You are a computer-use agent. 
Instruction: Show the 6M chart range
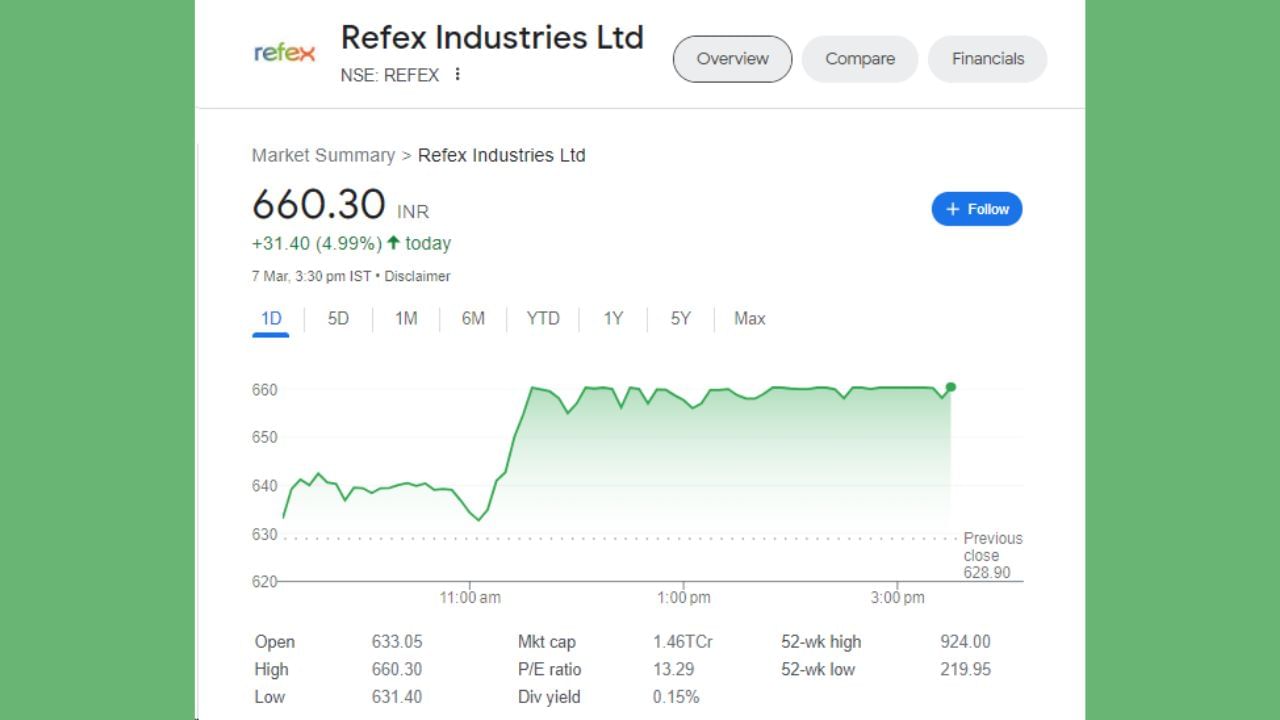click(473, 319)
